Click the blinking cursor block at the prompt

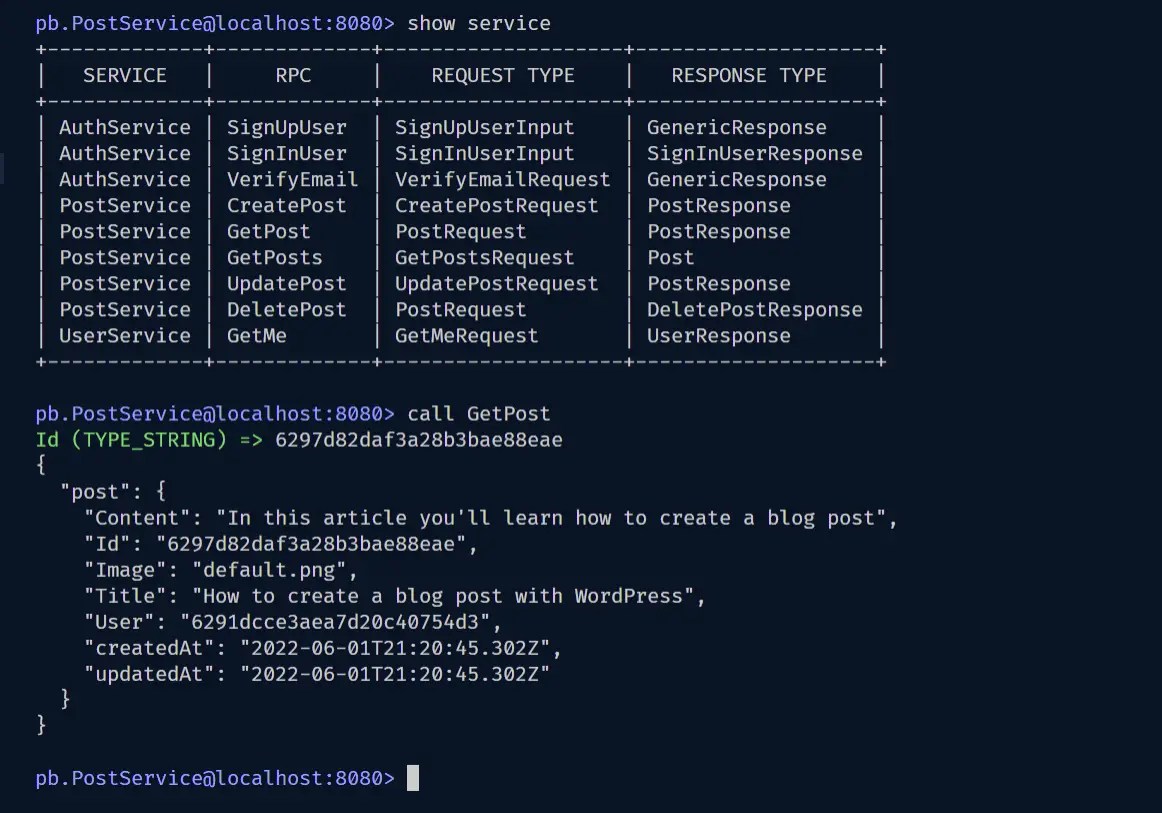tap(411, 778)
